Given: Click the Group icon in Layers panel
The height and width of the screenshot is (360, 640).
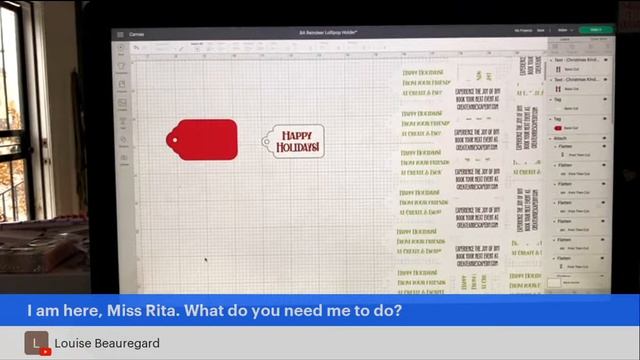Looking at the screenshot, I should (x=556, y=46).
